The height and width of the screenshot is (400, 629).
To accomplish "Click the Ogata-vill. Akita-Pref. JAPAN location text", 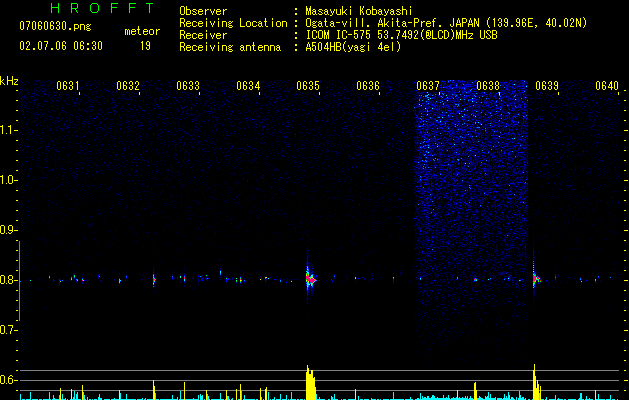I will (446, 23).
